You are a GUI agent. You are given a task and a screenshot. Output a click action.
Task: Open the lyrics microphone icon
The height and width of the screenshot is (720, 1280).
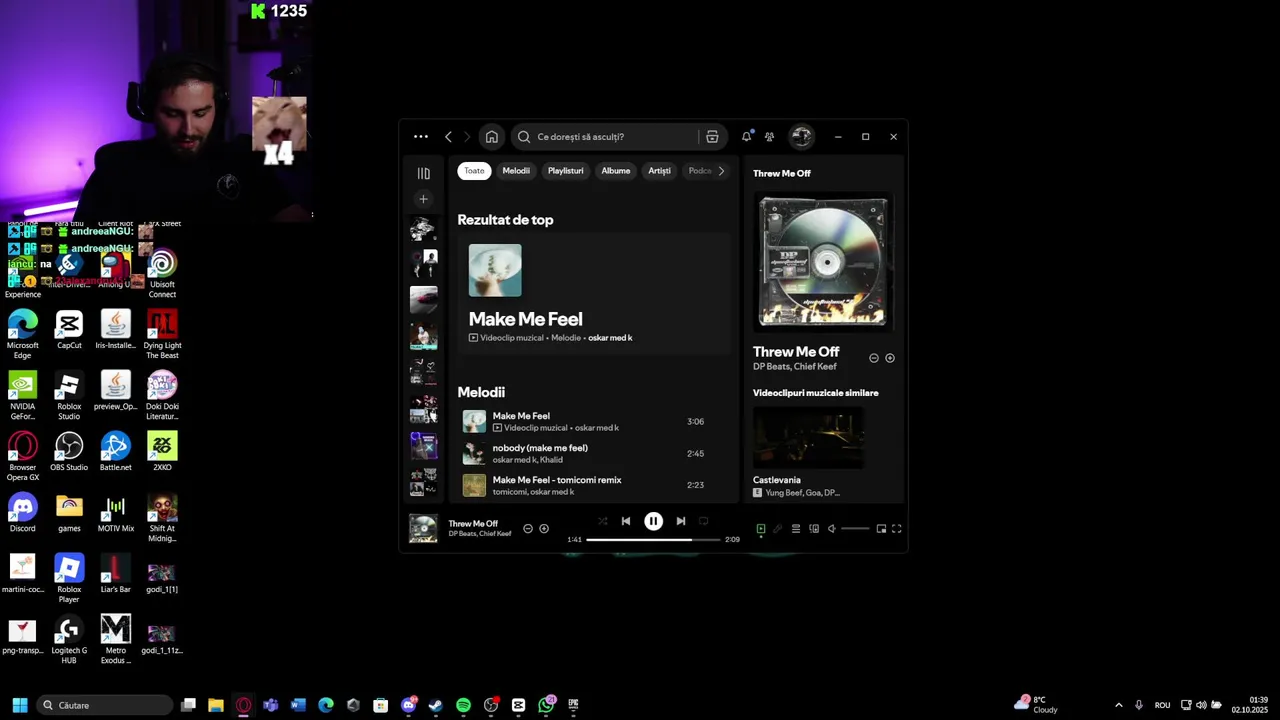click(777, 529)
